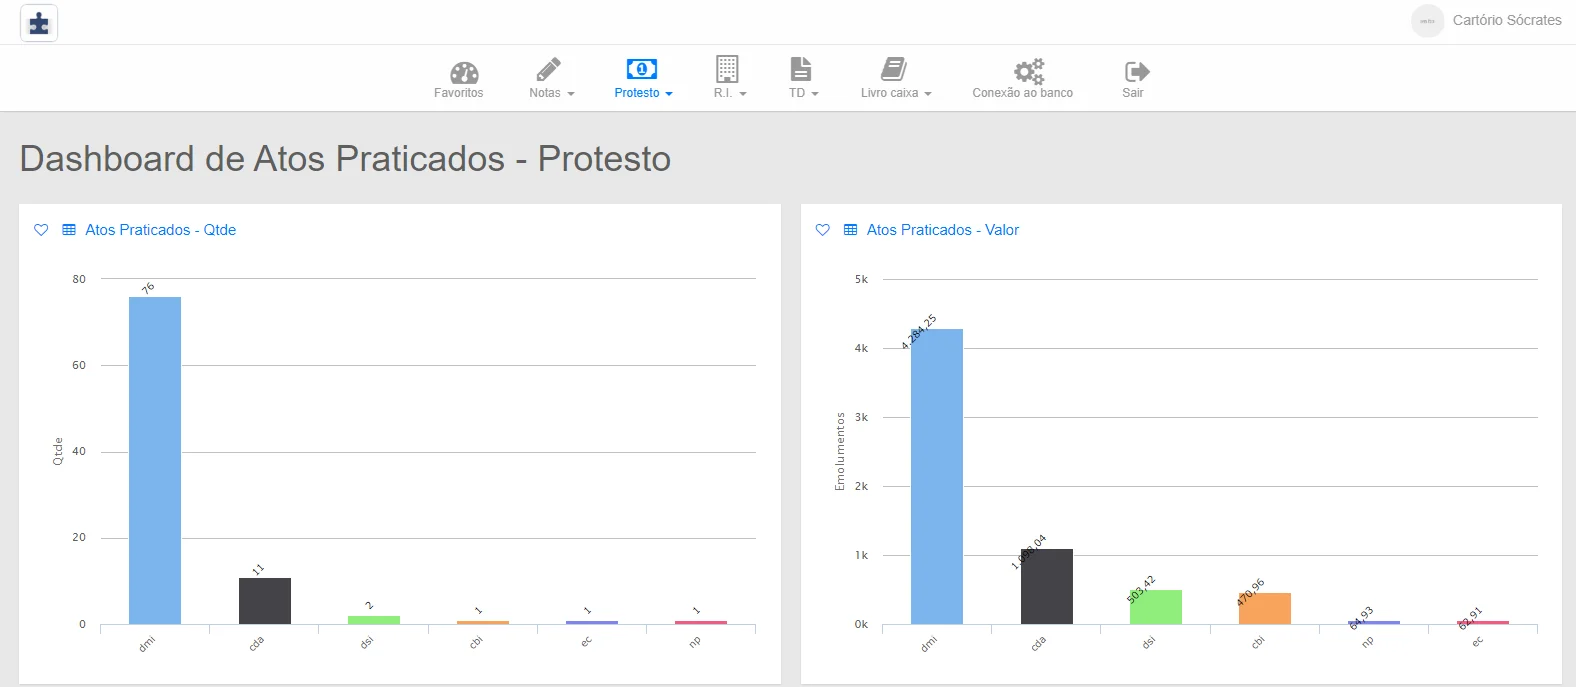Open the Livro caixa menu label
The image size is (1576, 687).
pyautogui.click(x=890, y=93)
